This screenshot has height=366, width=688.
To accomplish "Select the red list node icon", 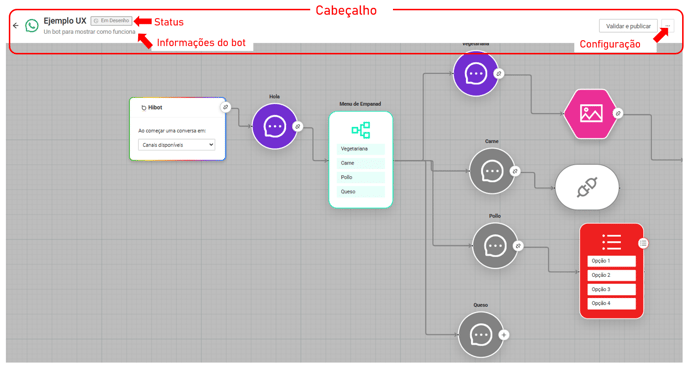I will [x=611, y=242].
